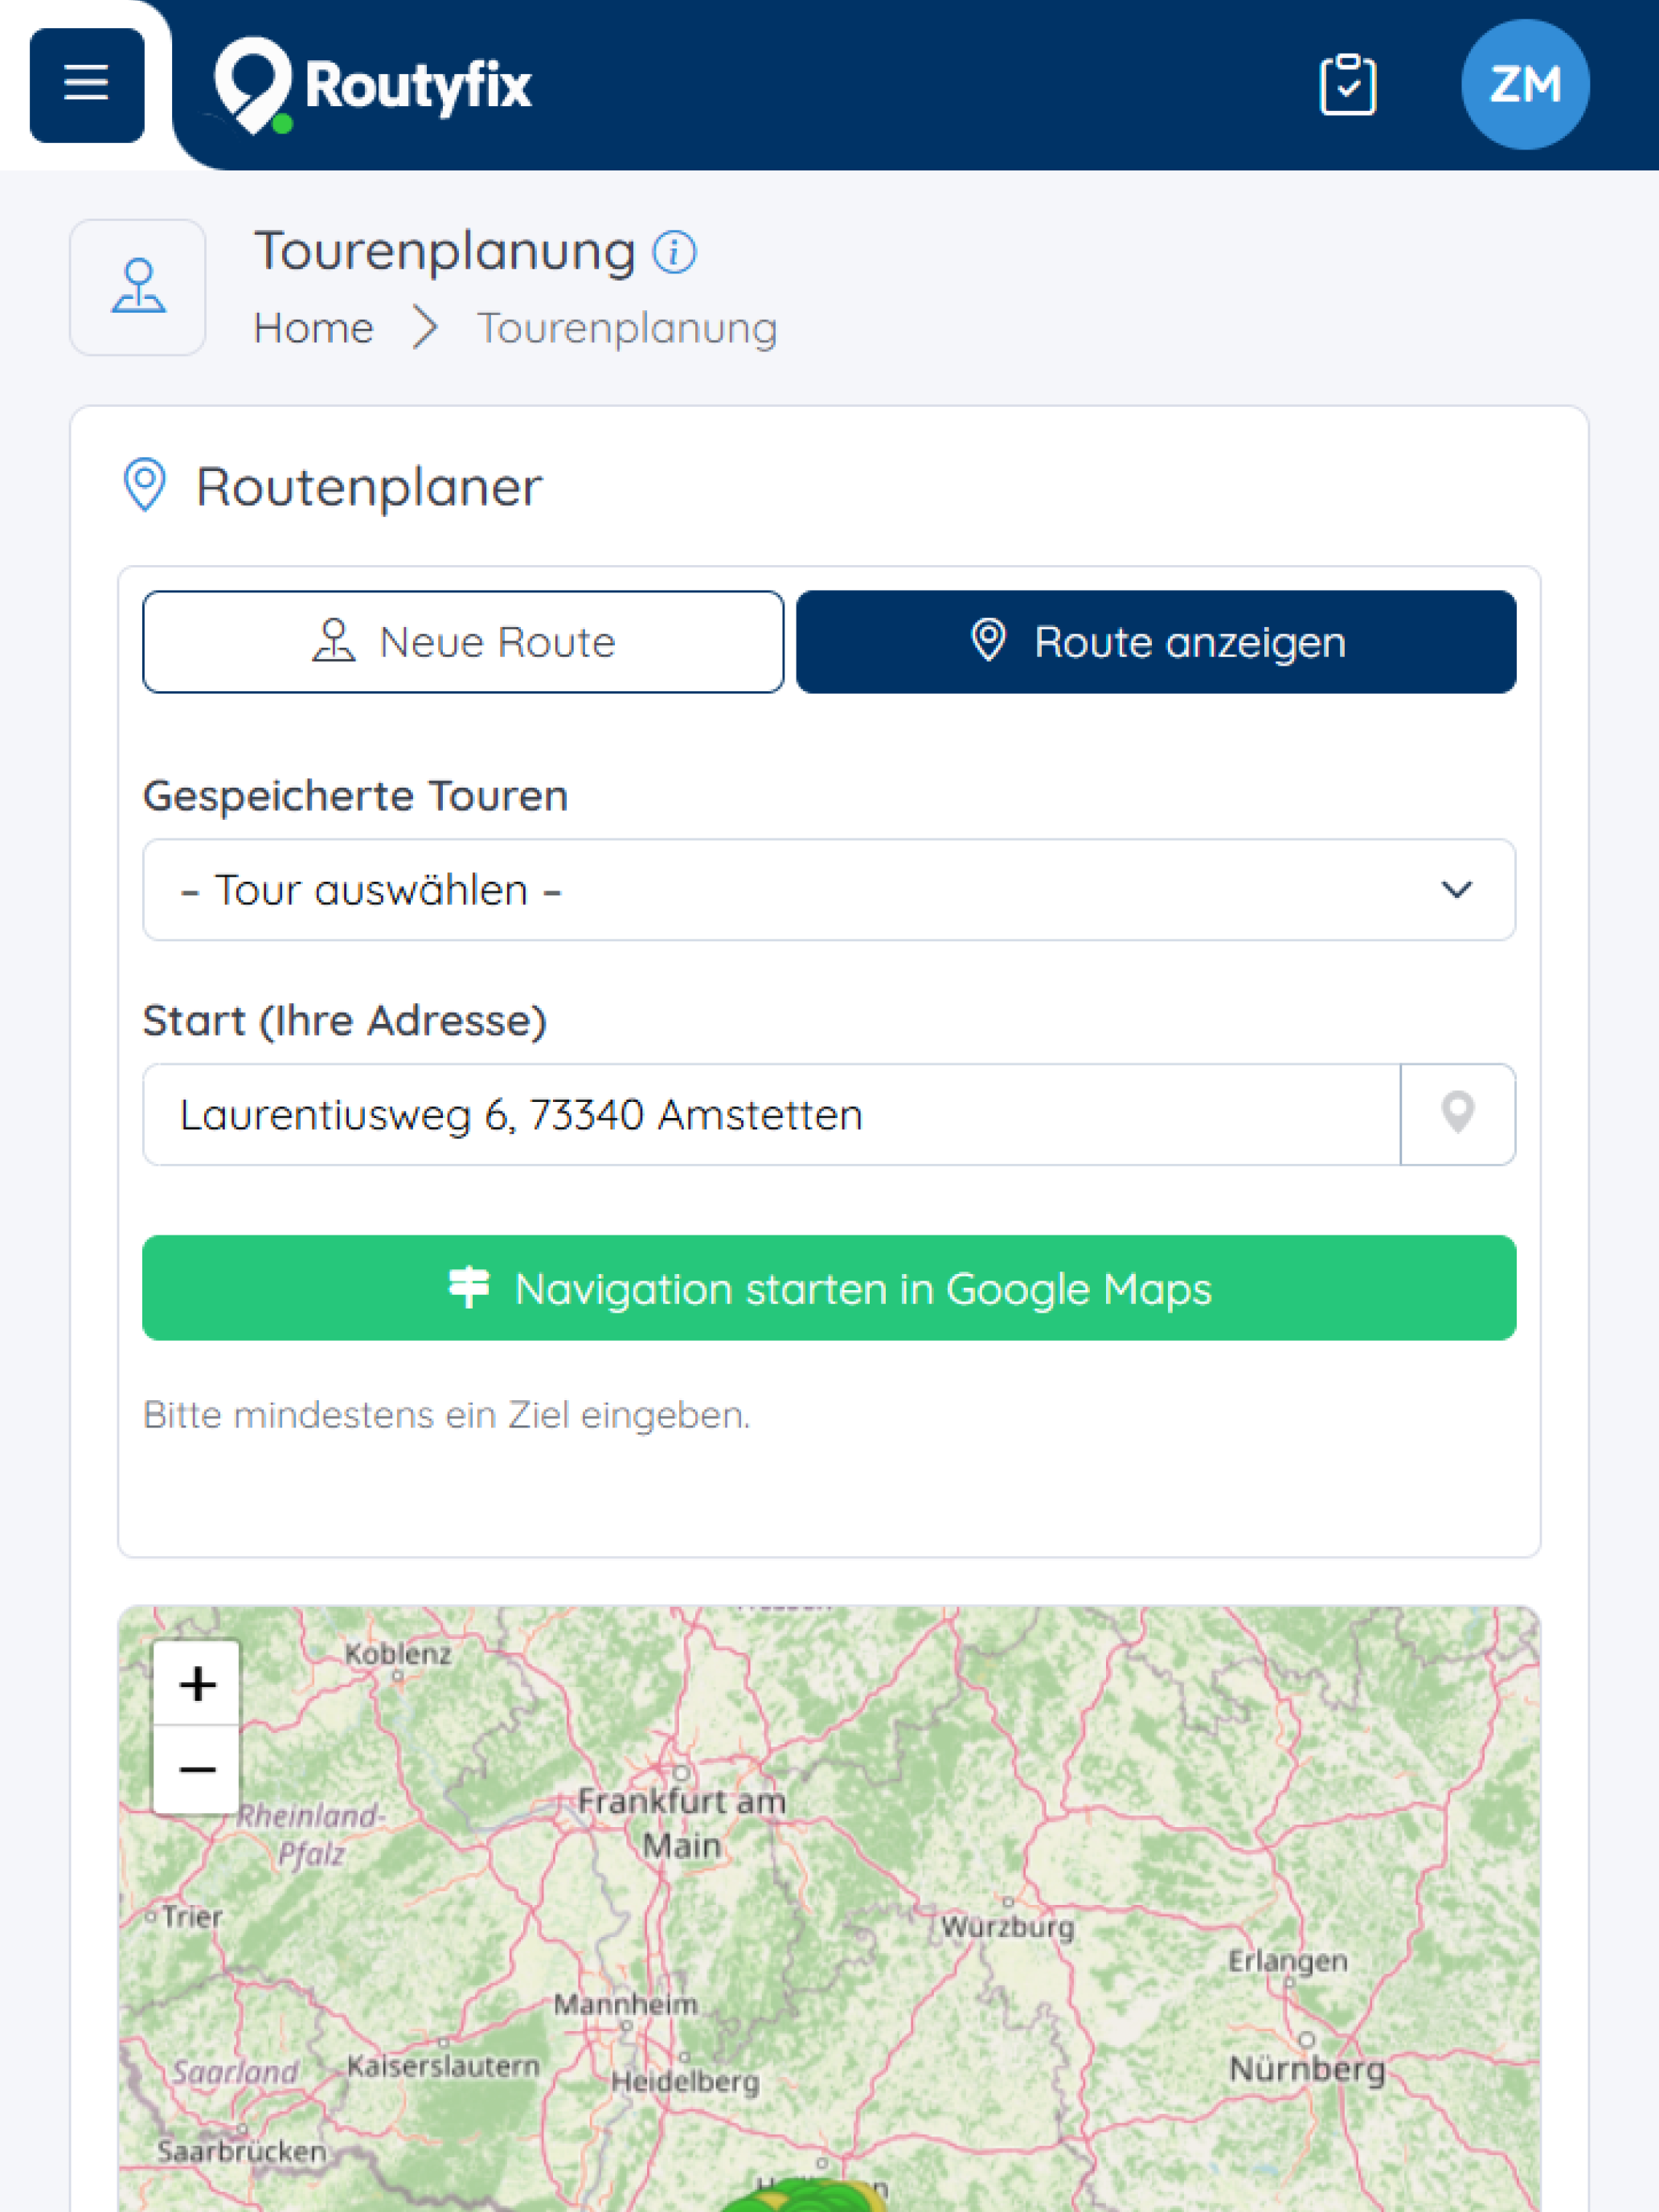The image size is (1659, 2212).
Task: Start navigation in Google Maps
Action: point(829,1288)
